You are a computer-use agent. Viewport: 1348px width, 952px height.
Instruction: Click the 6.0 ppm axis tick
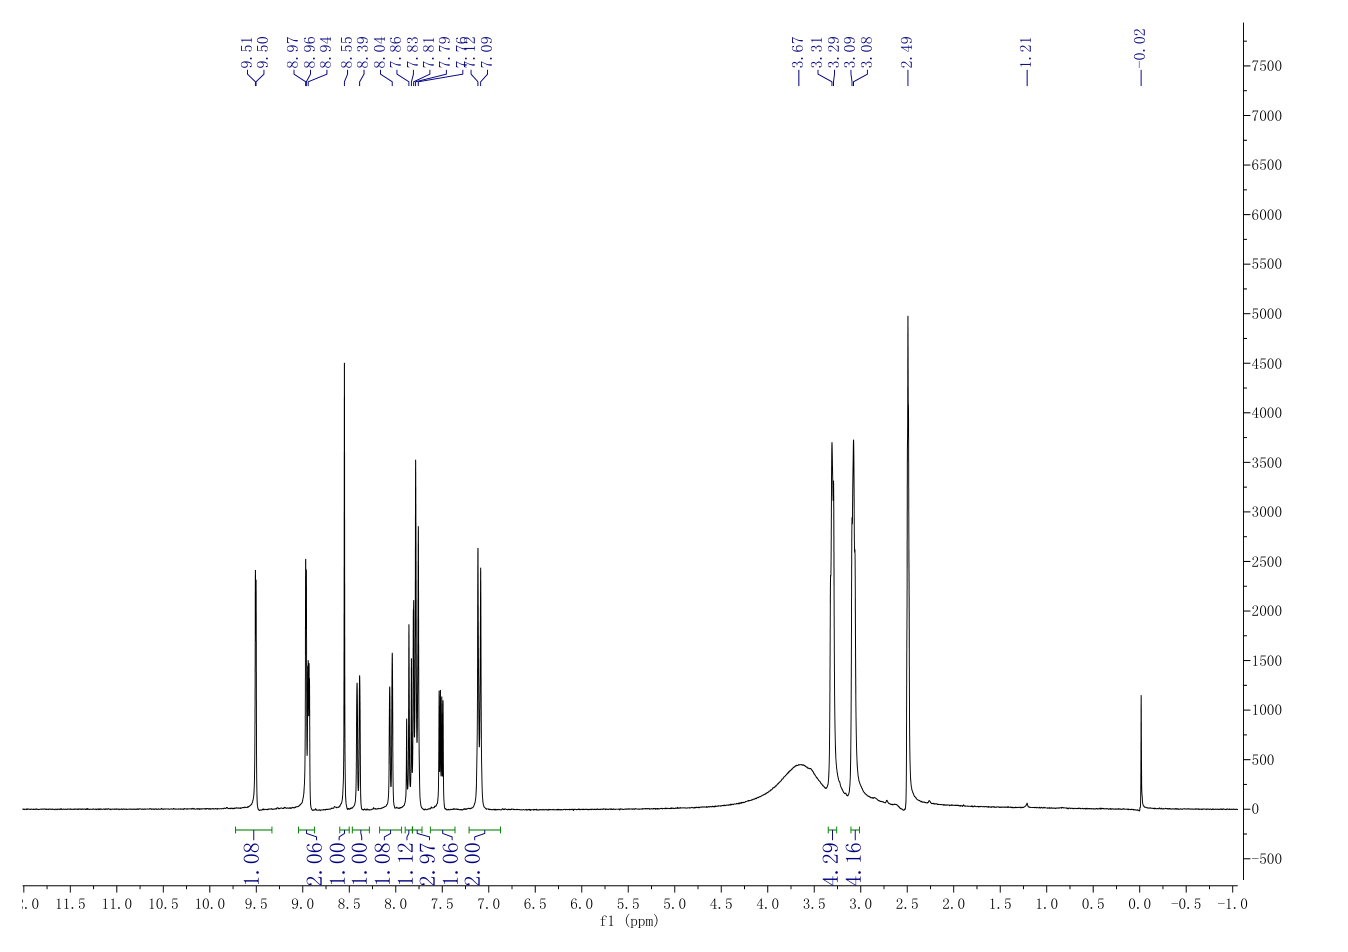582,904
